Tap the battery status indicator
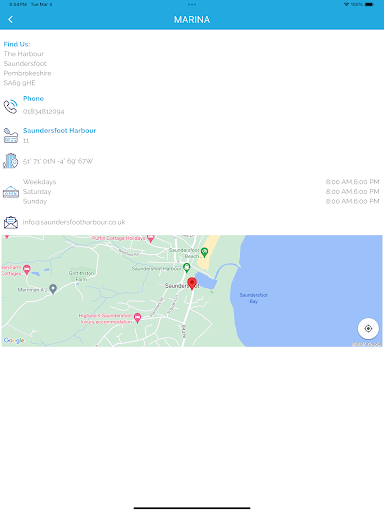 tap(369, 4)
